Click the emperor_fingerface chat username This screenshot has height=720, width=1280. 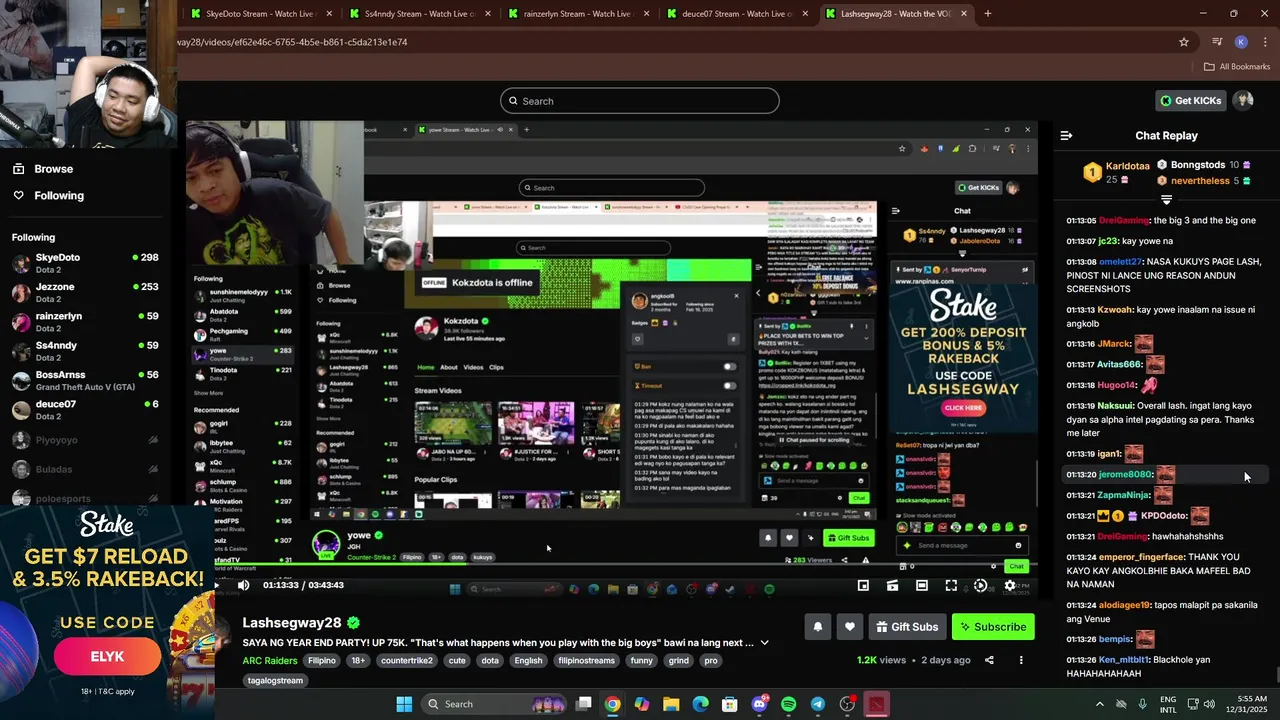coord(1139,557)
